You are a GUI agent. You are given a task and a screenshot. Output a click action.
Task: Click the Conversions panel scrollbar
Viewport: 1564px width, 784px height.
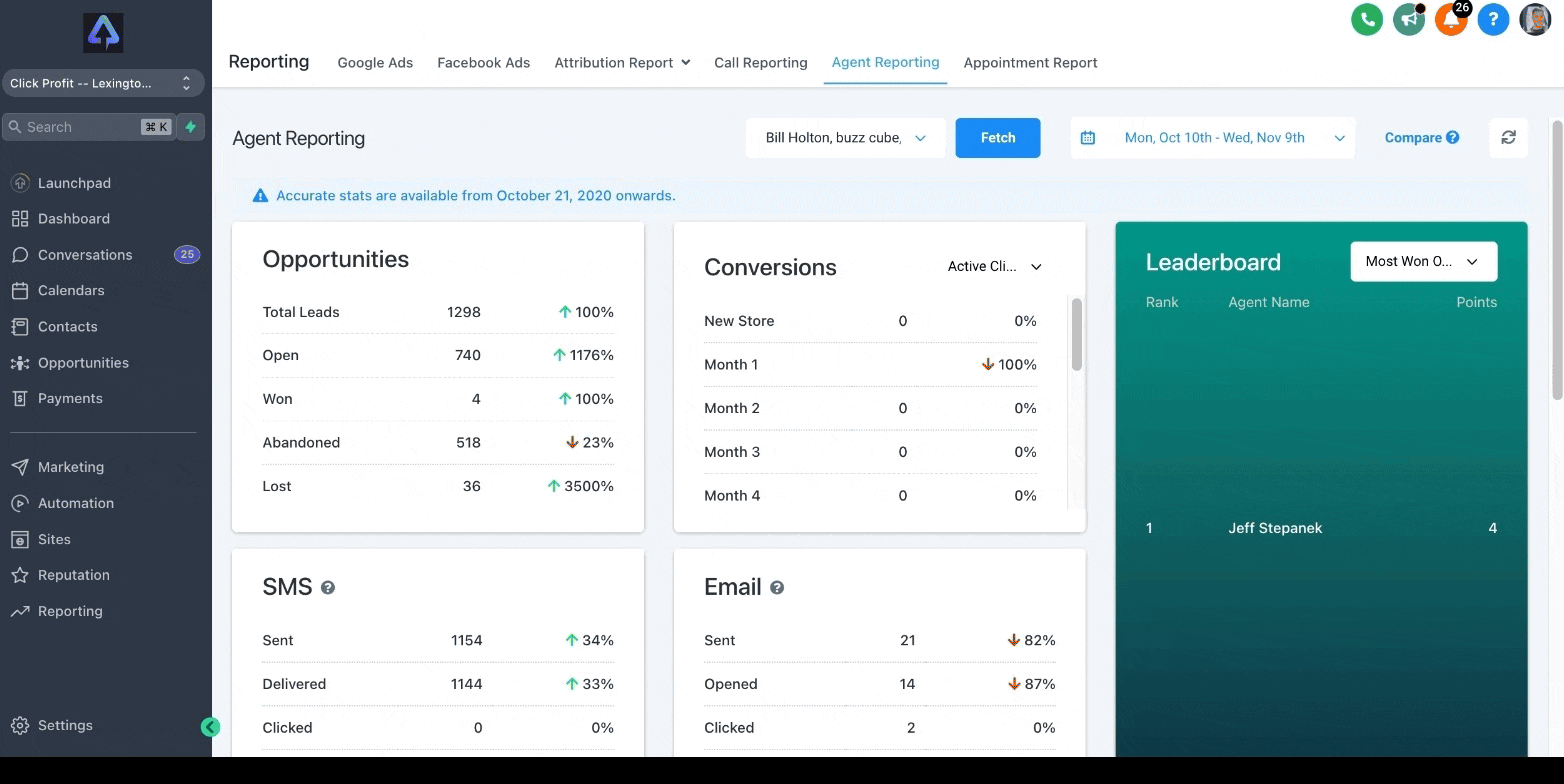pyautogui.click(x=1077, y=334)
